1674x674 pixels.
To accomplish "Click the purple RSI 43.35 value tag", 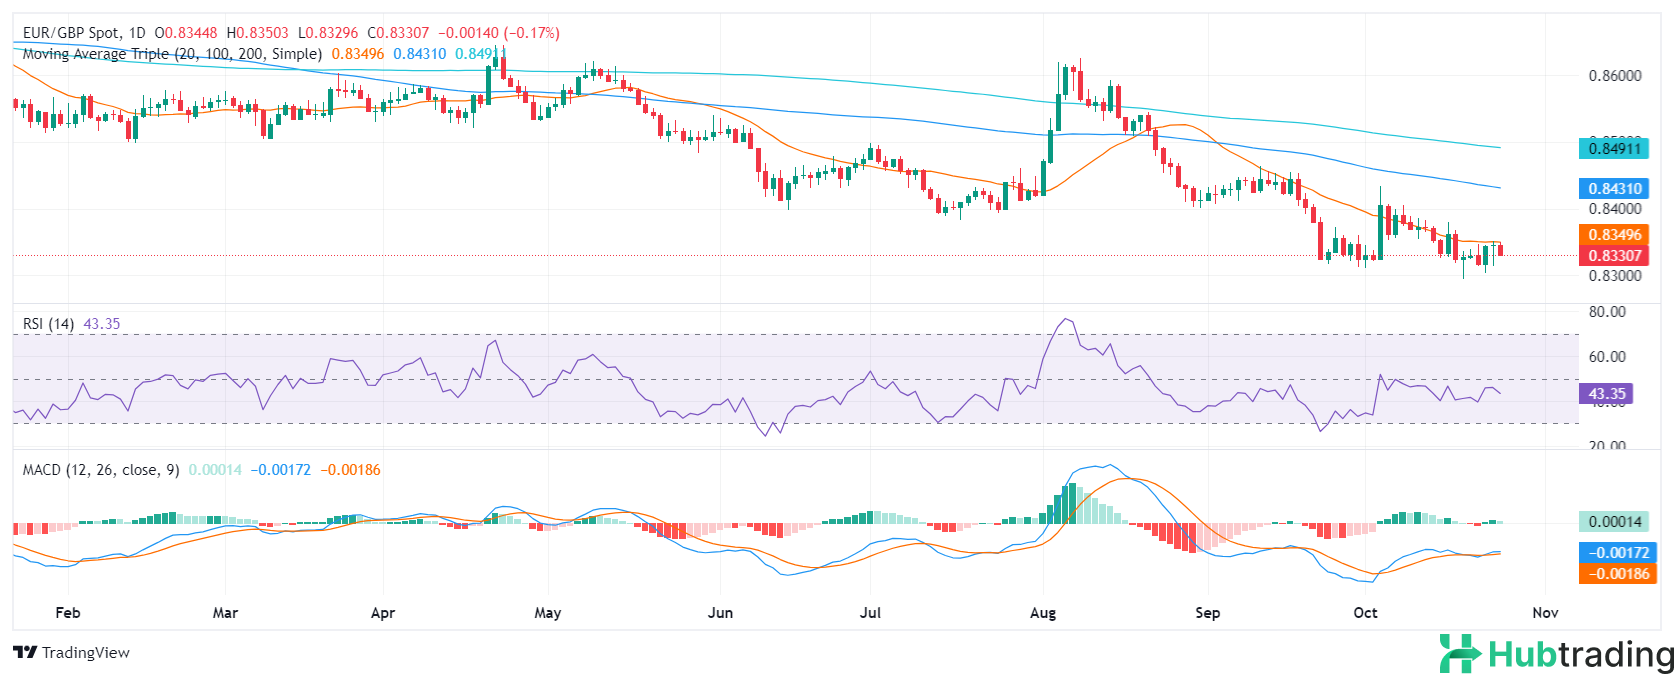I will [x=1606, y=394].
